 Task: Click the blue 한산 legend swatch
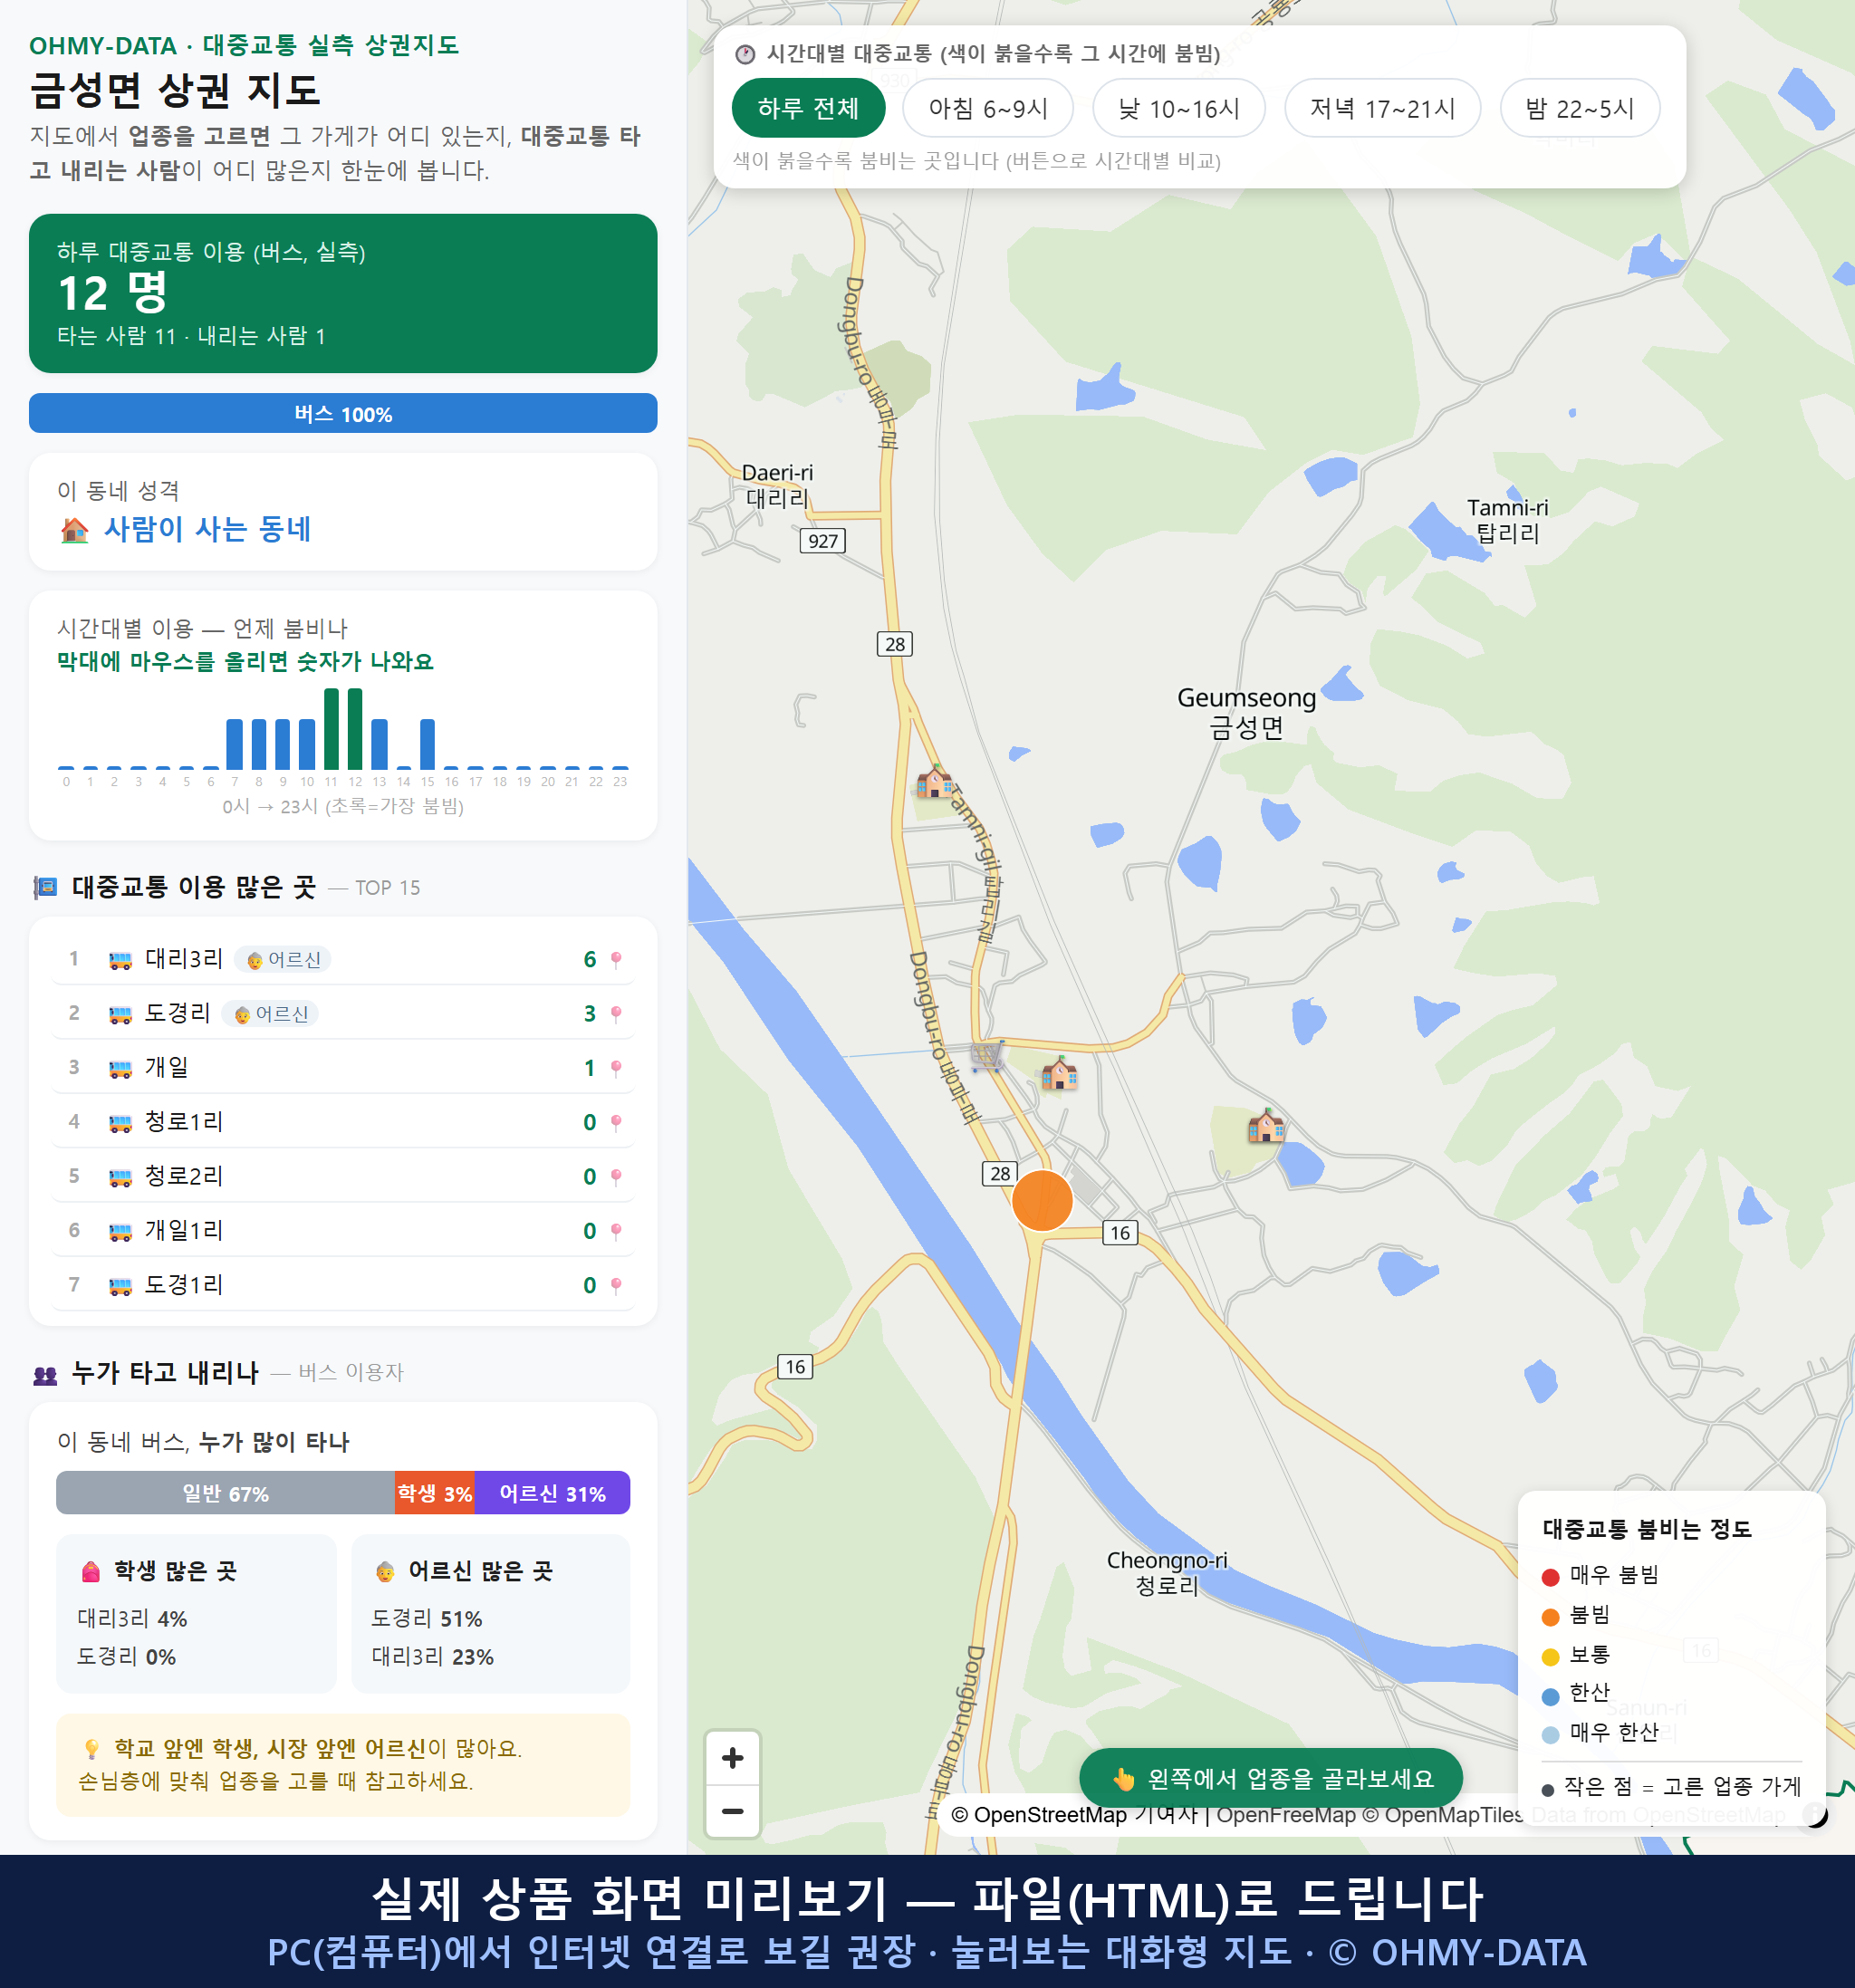tap(1550, 1696)
